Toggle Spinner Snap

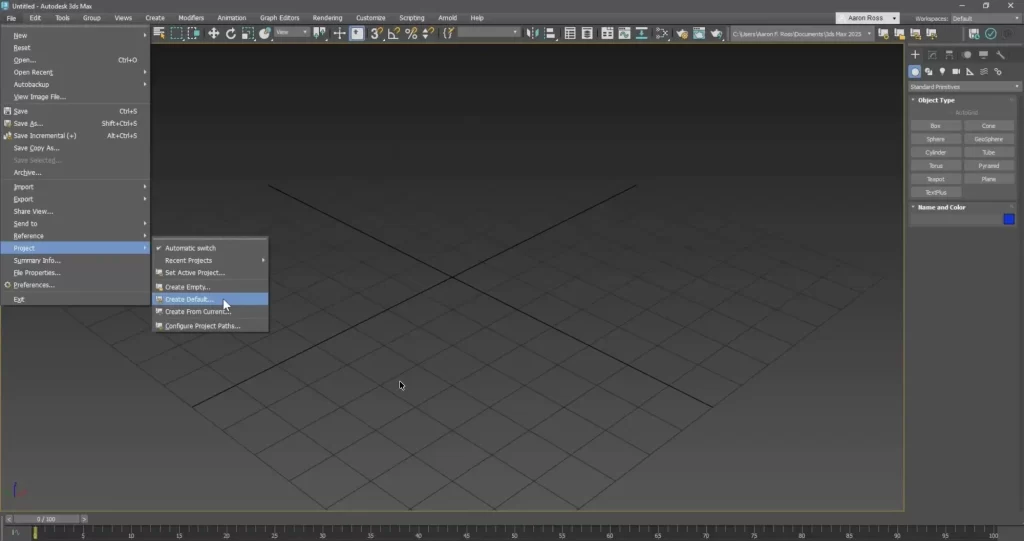[x=428, y=33]
